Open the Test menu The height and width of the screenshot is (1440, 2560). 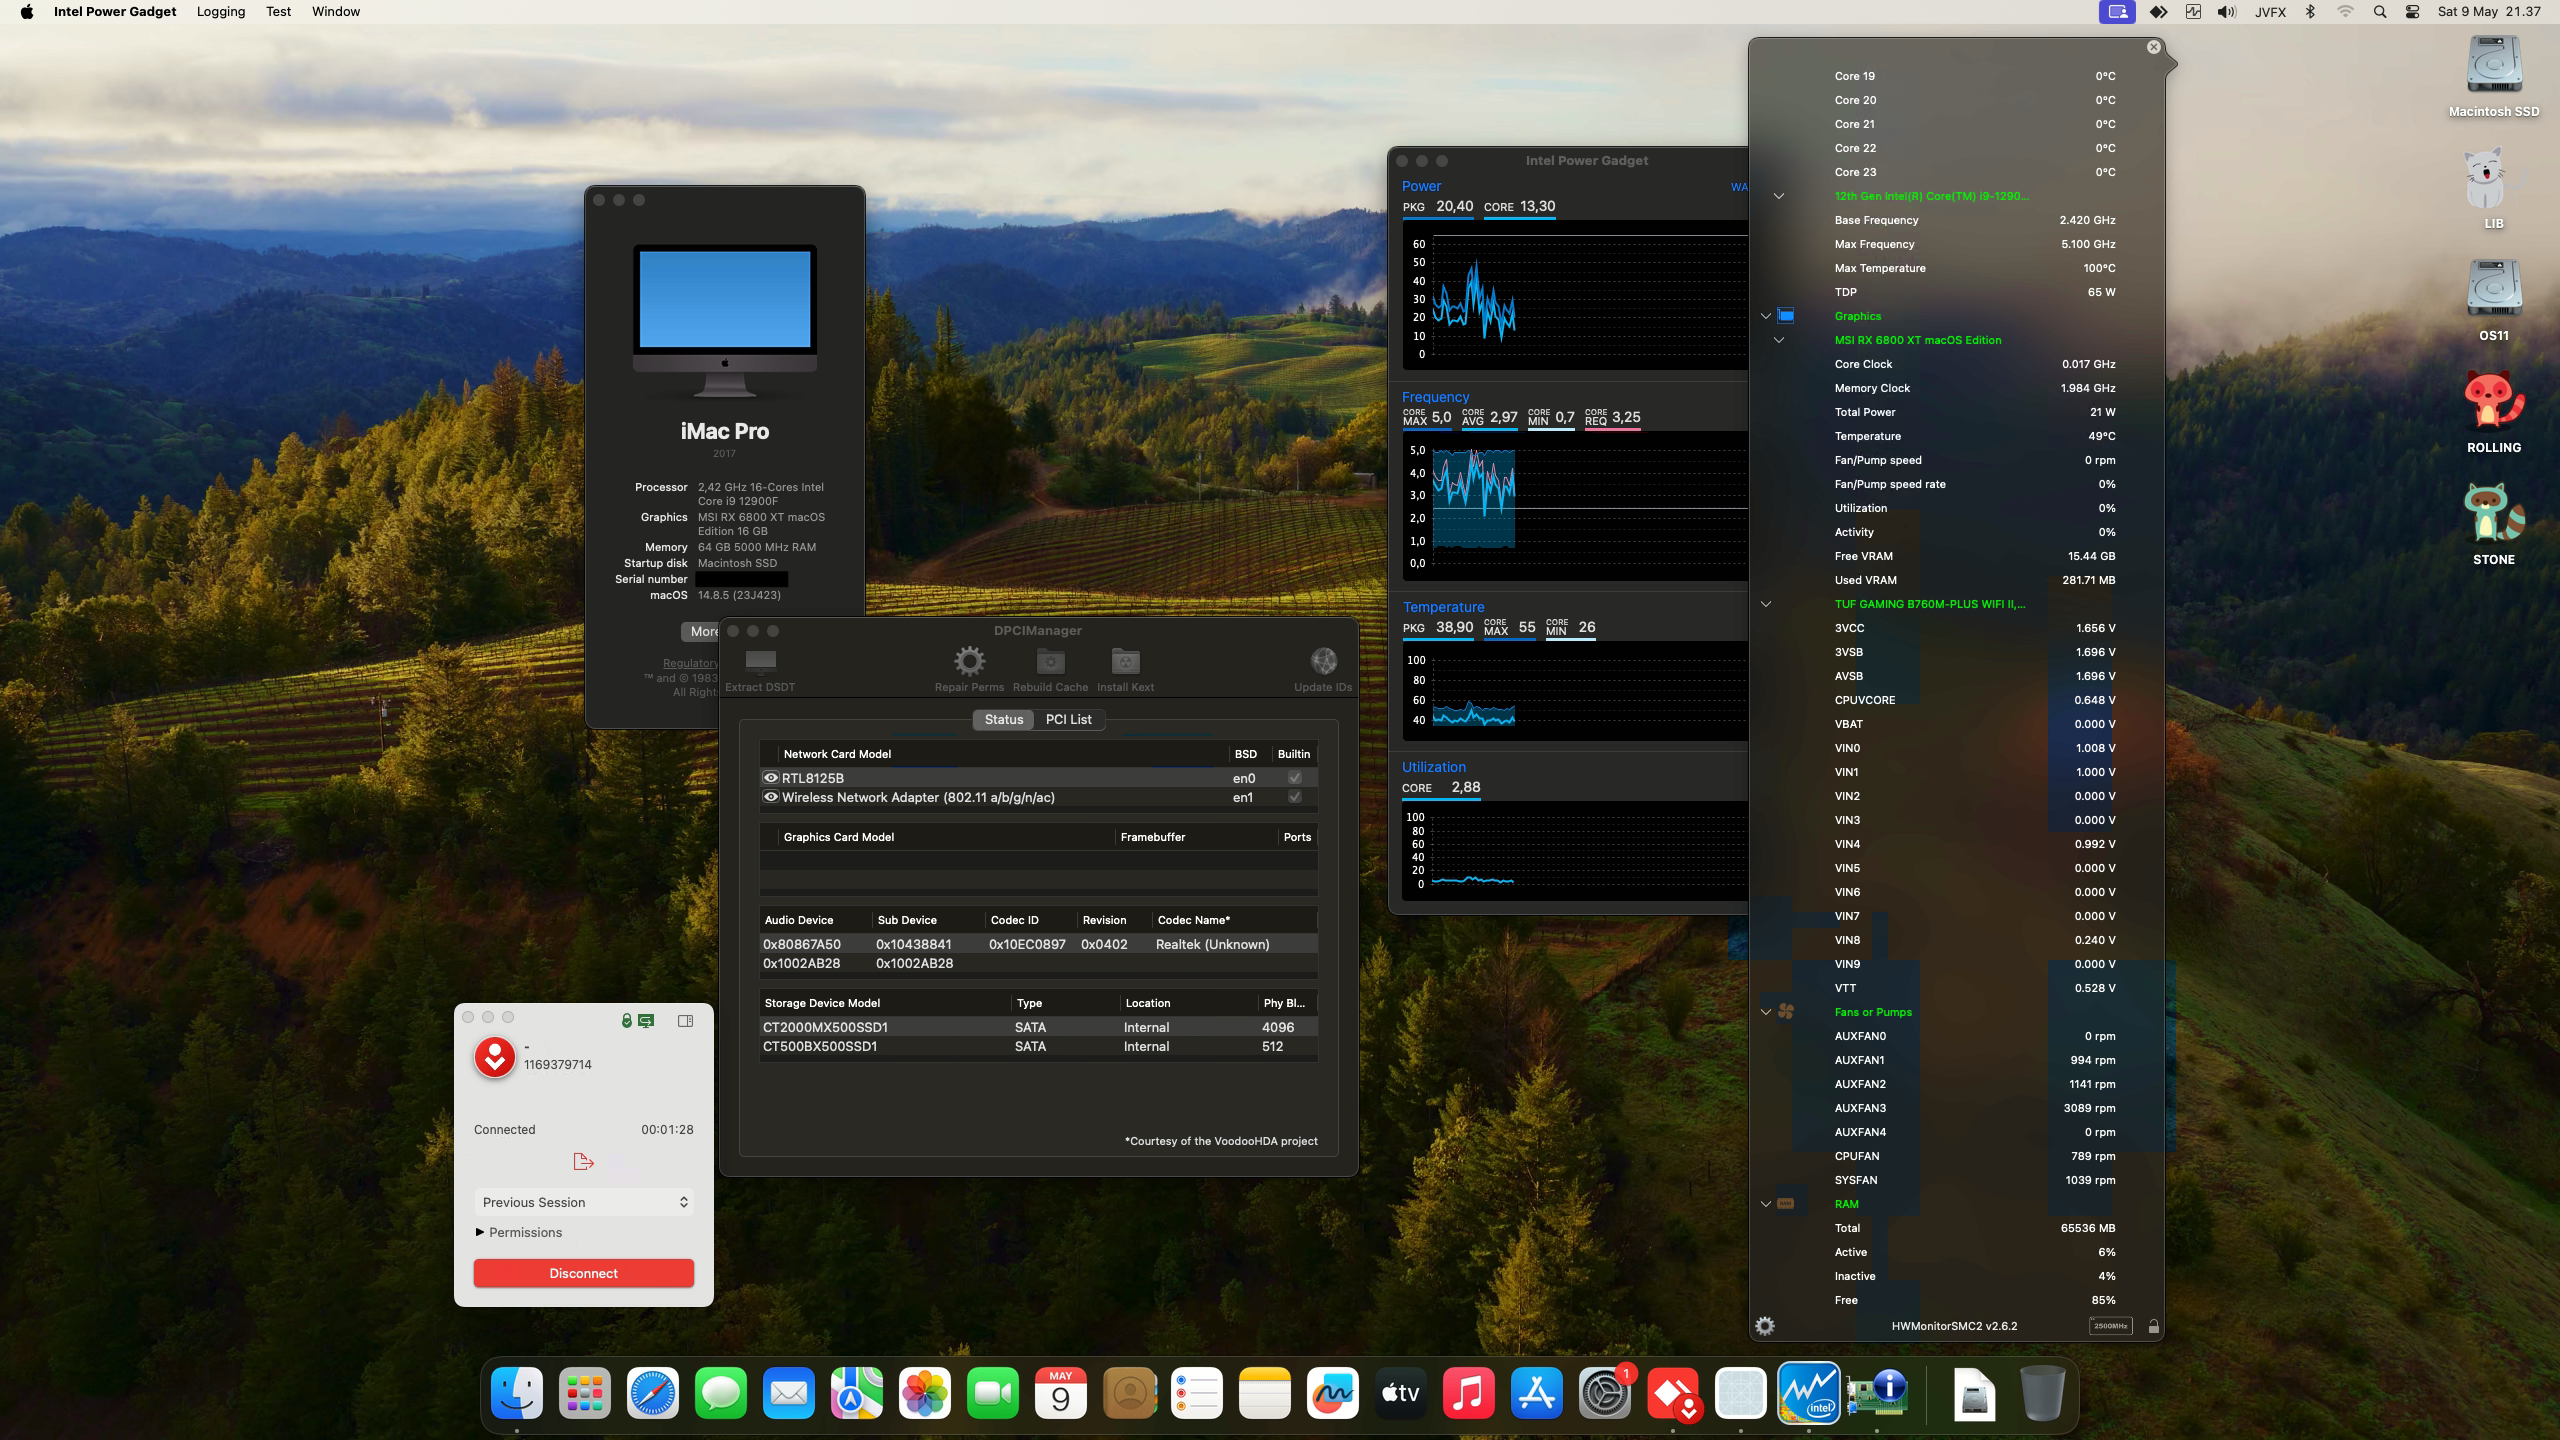[x=278, y=12]
